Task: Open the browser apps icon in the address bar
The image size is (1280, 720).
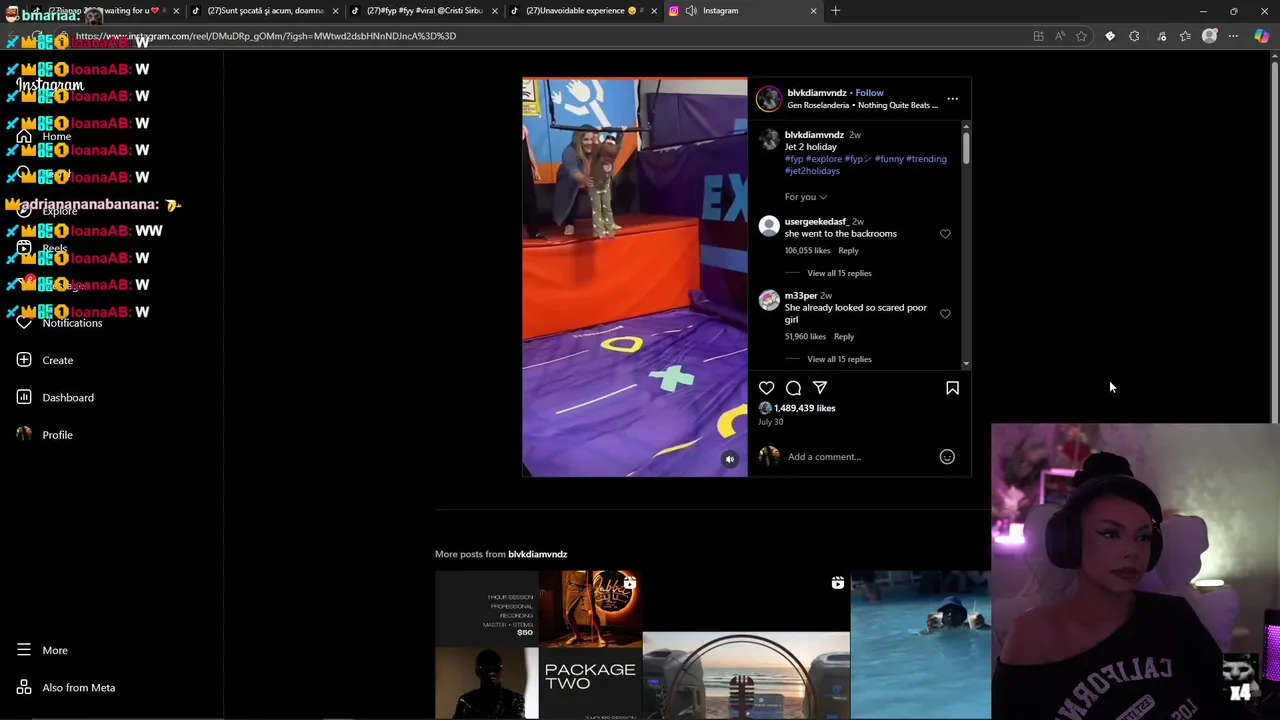Action: click(x=1038, y=36)
